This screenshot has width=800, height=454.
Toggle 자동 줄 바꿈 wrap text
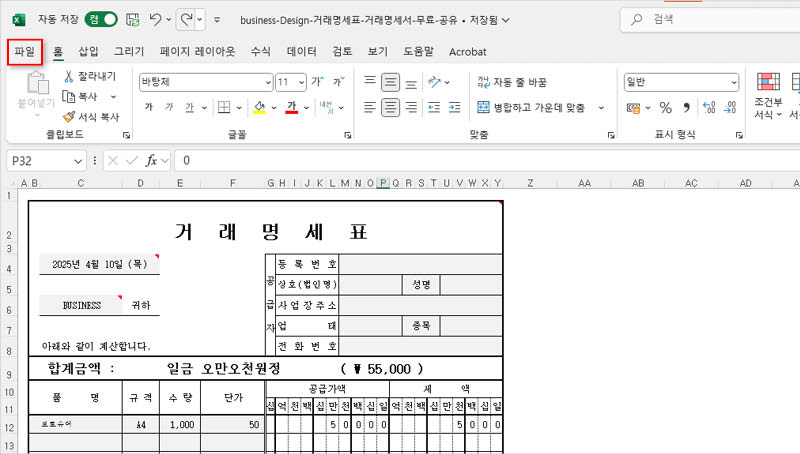(512, 82)
